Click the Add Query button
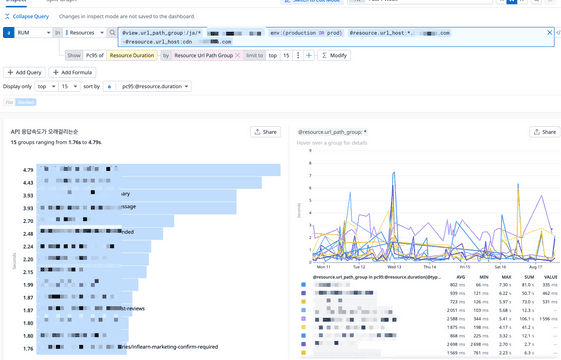This screenshot has width=561, height=360. [24, 72]
